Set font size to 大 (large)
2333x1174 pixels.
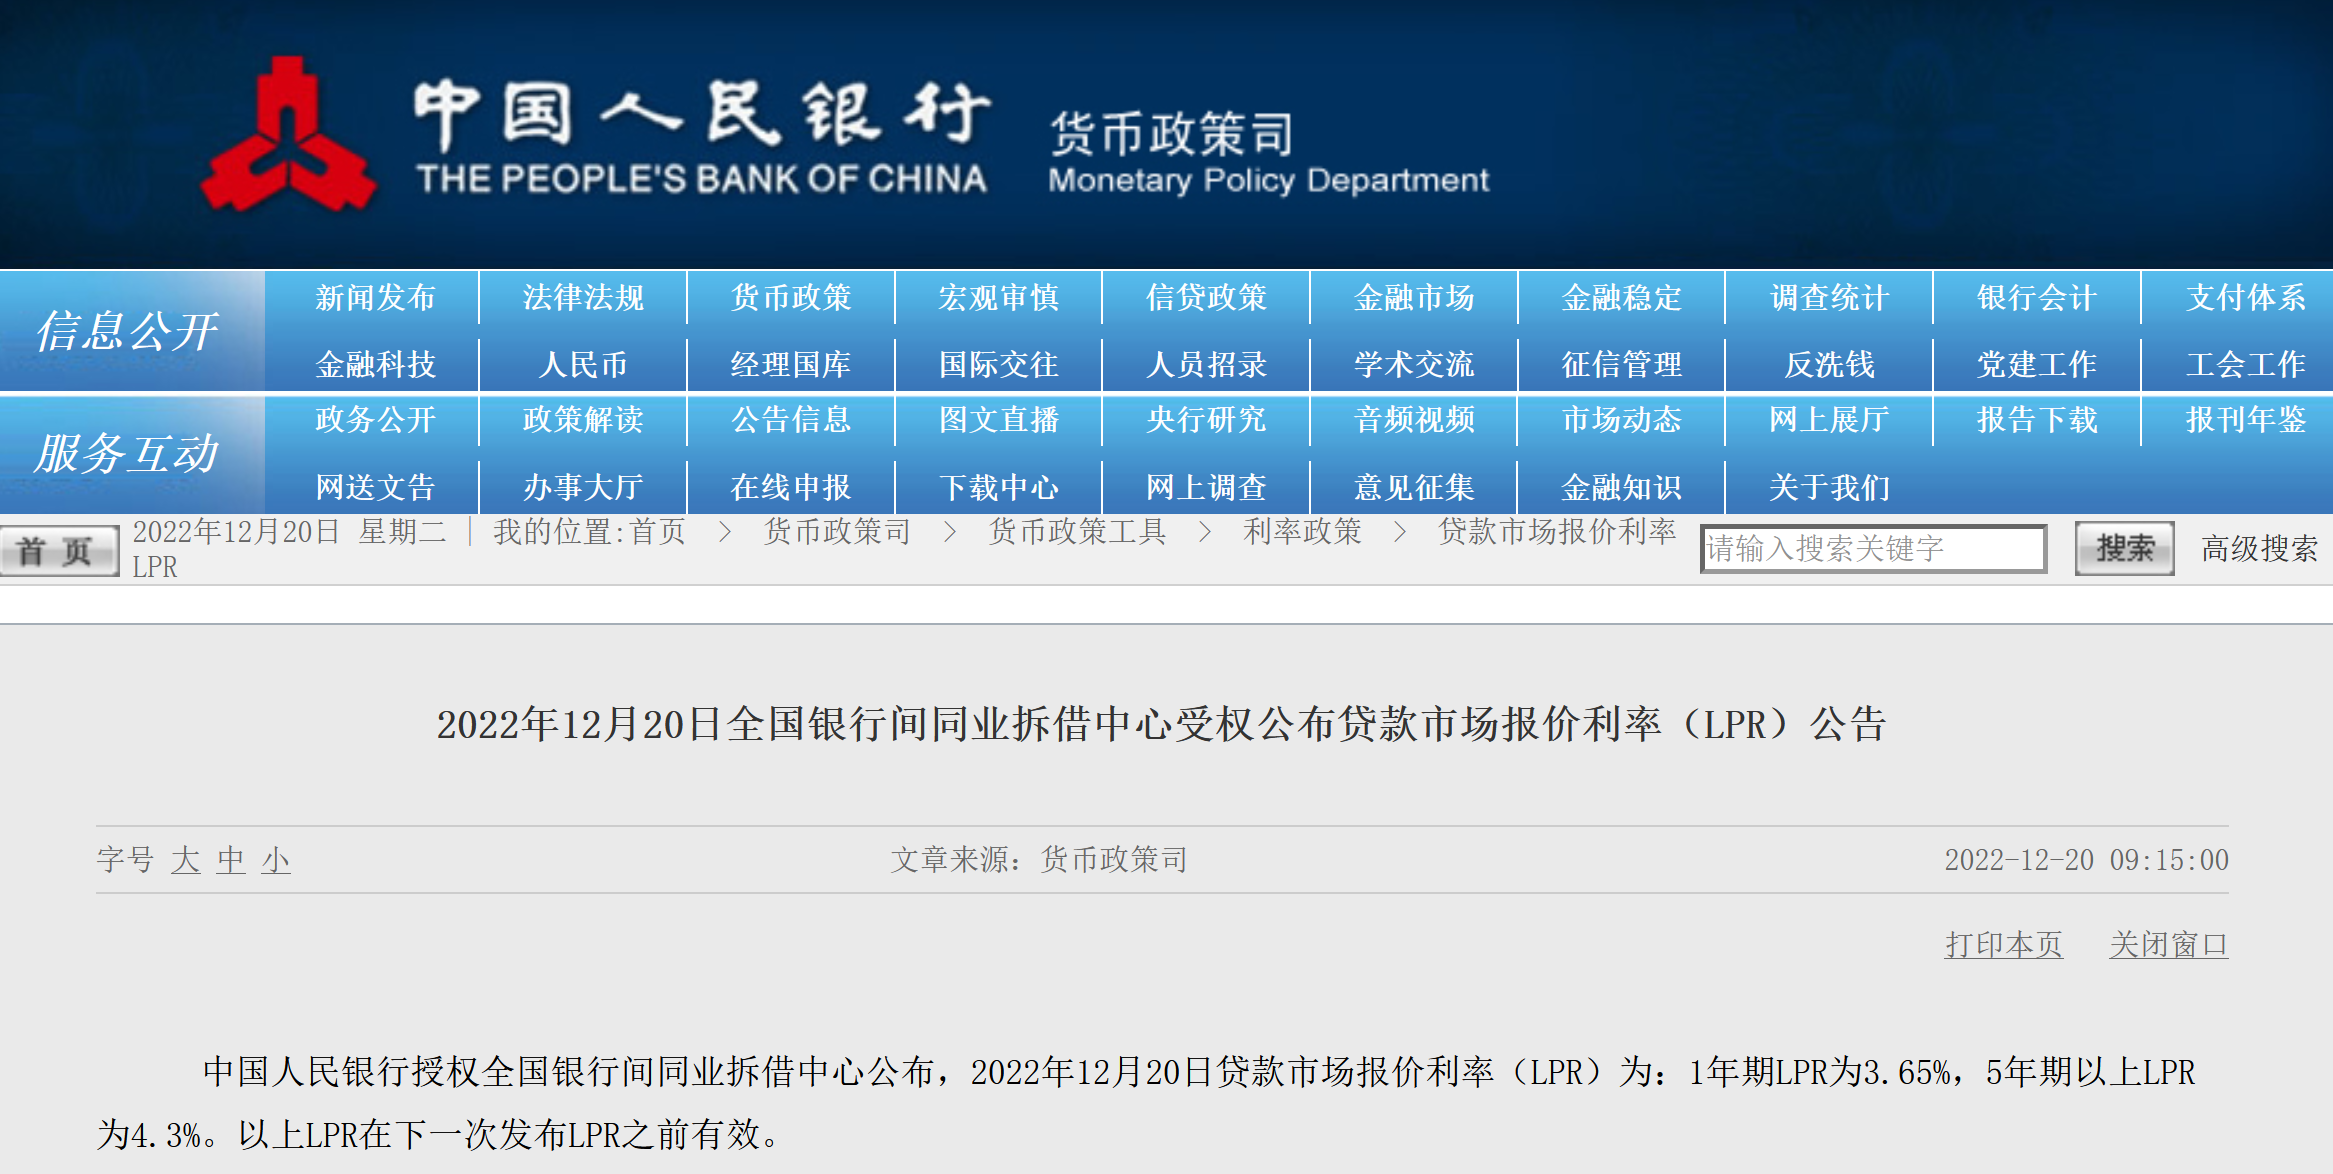pyautogui.click(x=185, y=860)
